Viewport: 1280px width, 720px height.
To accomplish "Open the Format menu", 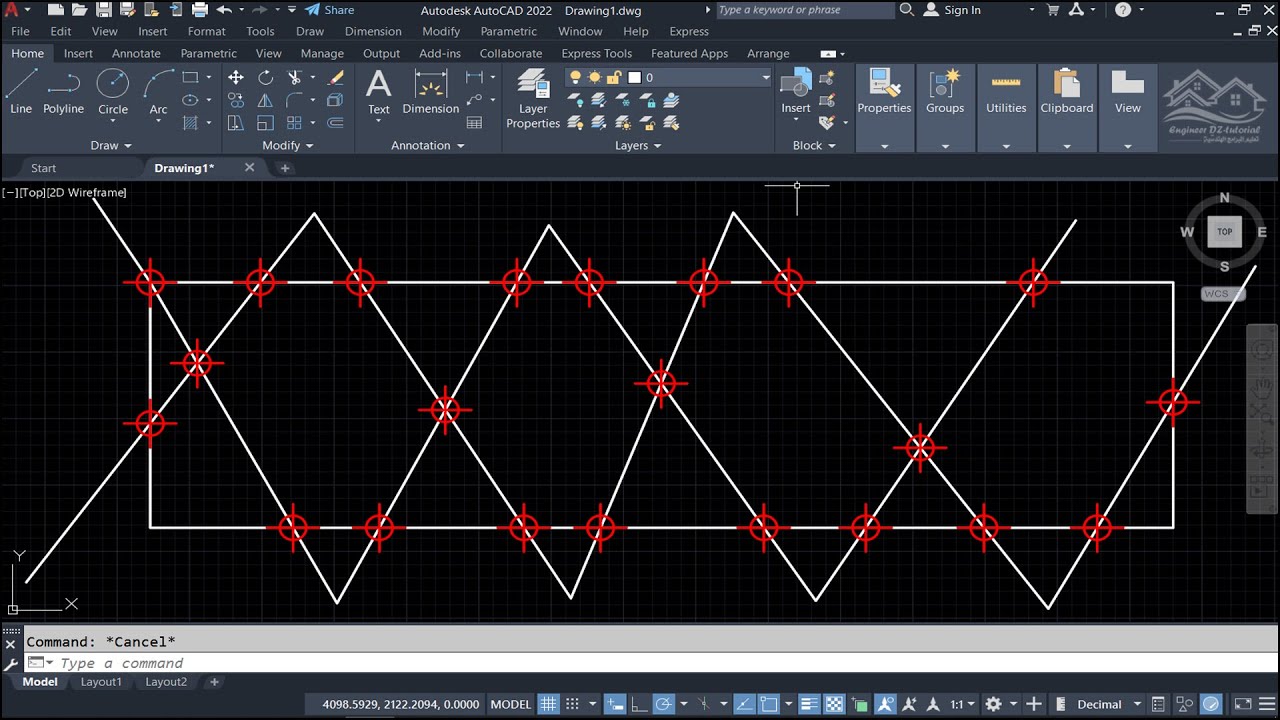I will click(206, 31).
